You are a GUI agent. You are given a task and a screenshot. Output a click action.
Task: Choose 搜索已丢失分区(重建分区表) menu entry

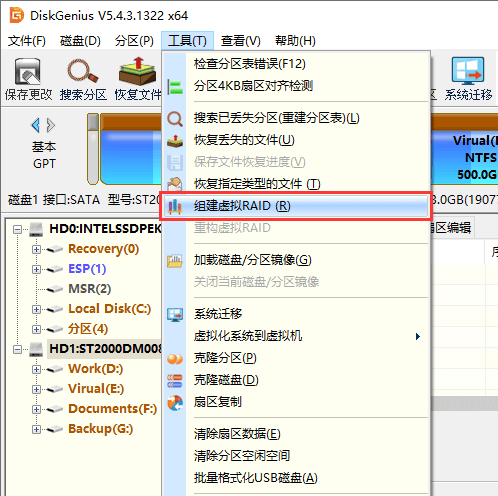[x=295, y=118]
